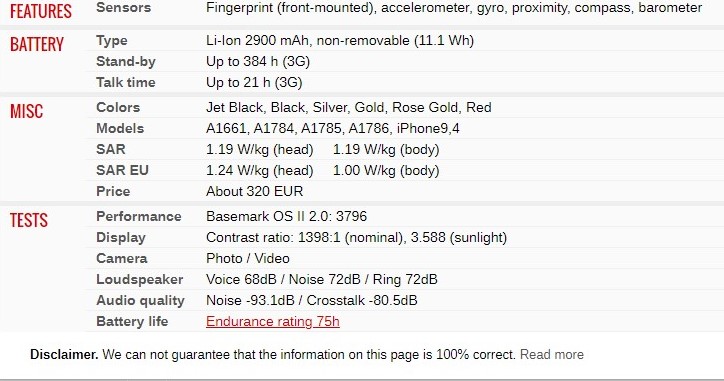The height and width of the screenshot is (381, 724).
Task: Click the About 320 EUR price value
Action: pyautogui.click(x=254, y=191)
